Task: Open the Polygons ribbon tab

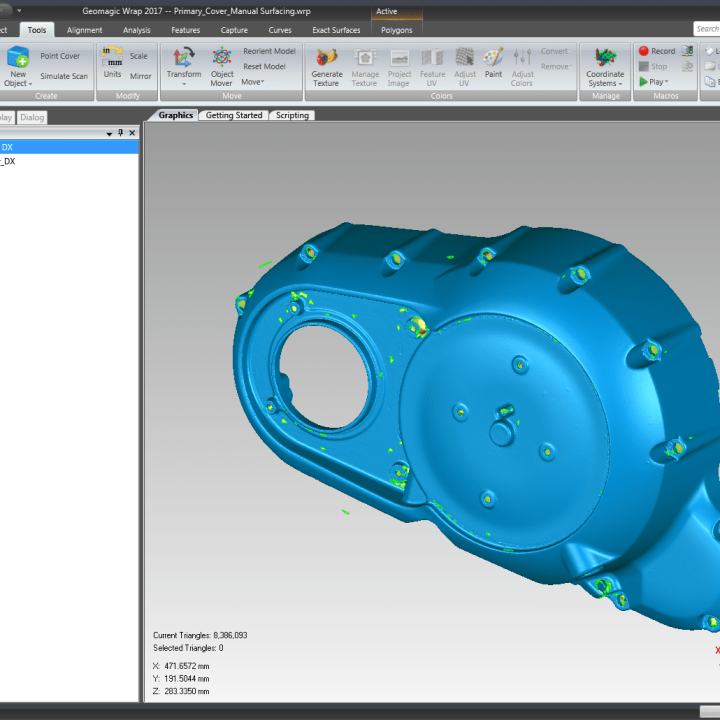Action: point(397,30)
